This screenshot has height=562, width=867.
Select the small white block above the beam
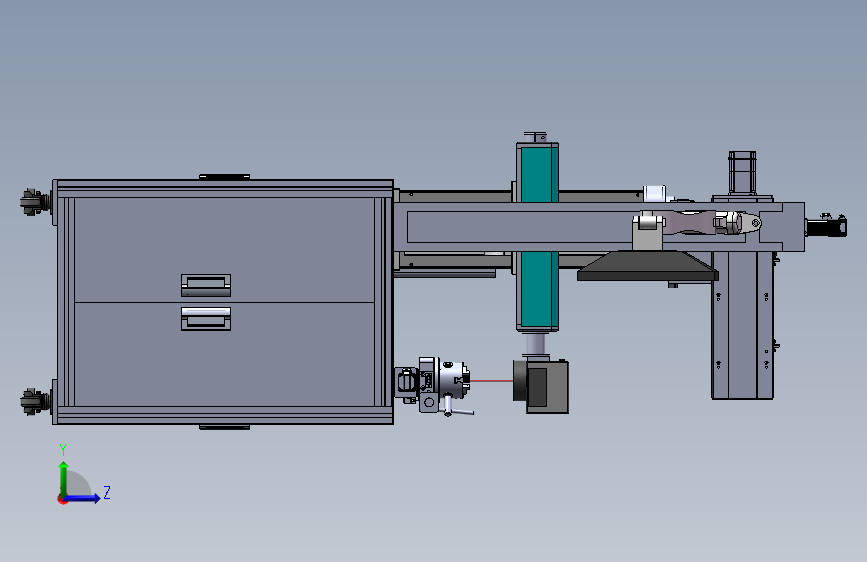tap(655, 194)
